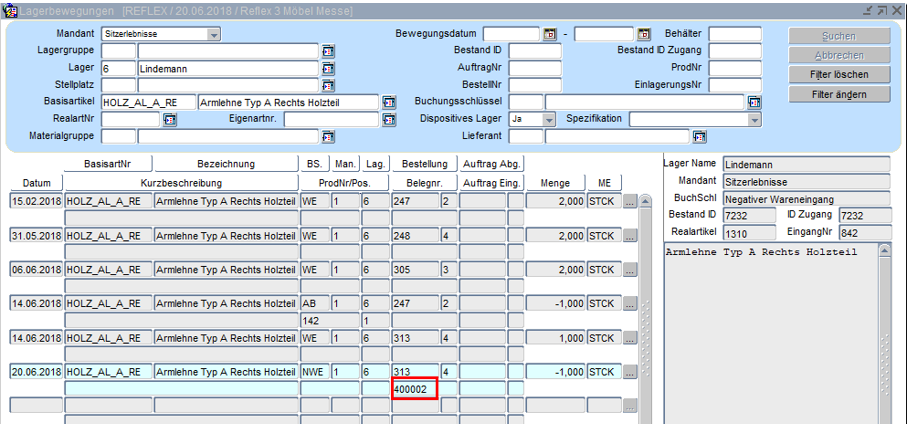Viewport: 911px width, 424px height.
Task: Open the lookup icon beside Lager Lindemann
Action: pyautogui.click(x=327, y=68)
